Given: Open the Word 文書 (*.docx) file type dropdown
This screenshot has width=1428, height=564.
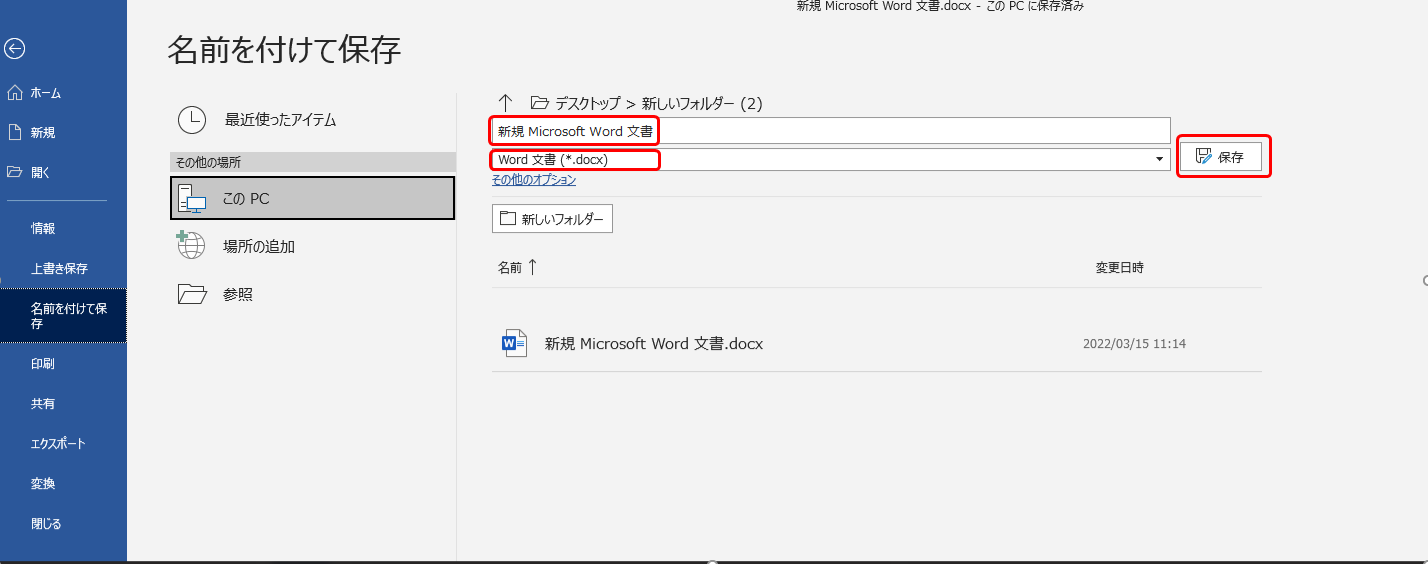Looking at the screenshot, I should [x=830, y=159].
